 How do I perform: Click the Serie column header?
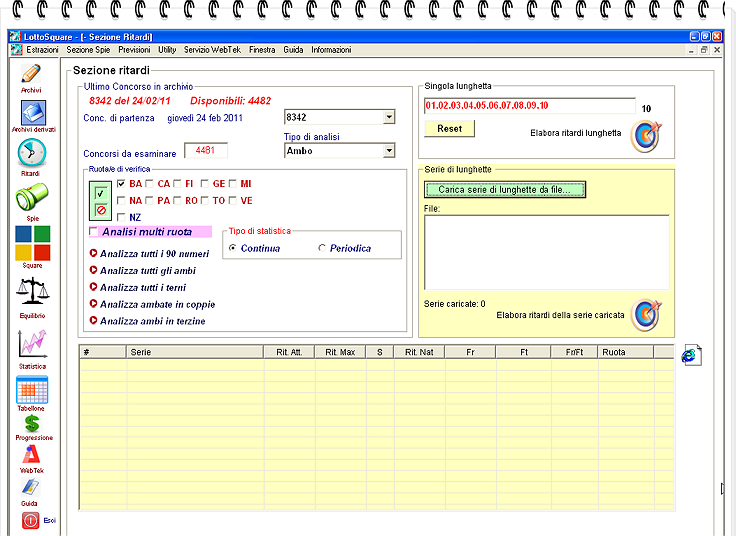[195, 352]
